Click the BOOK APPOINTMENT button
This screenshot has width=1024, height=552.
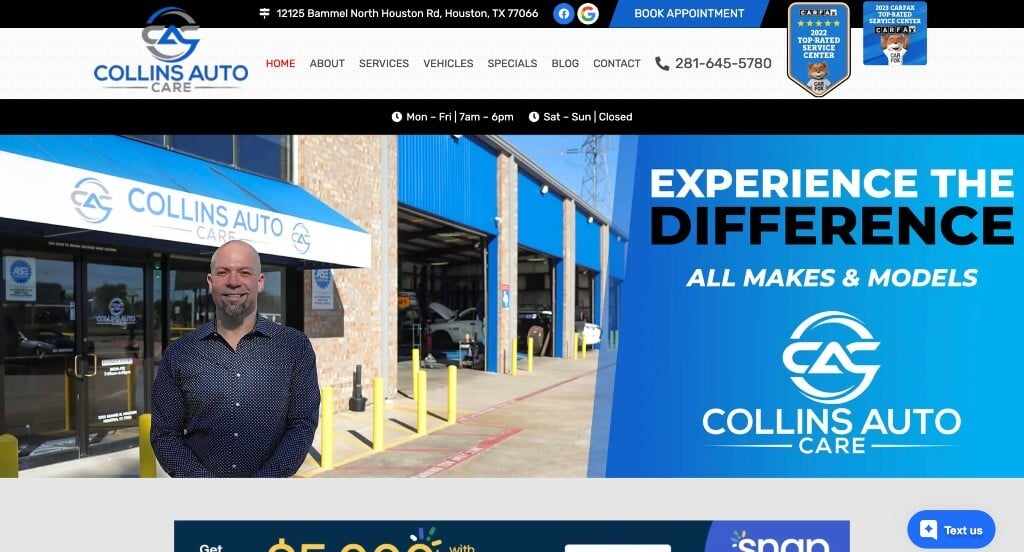[689, 14]
